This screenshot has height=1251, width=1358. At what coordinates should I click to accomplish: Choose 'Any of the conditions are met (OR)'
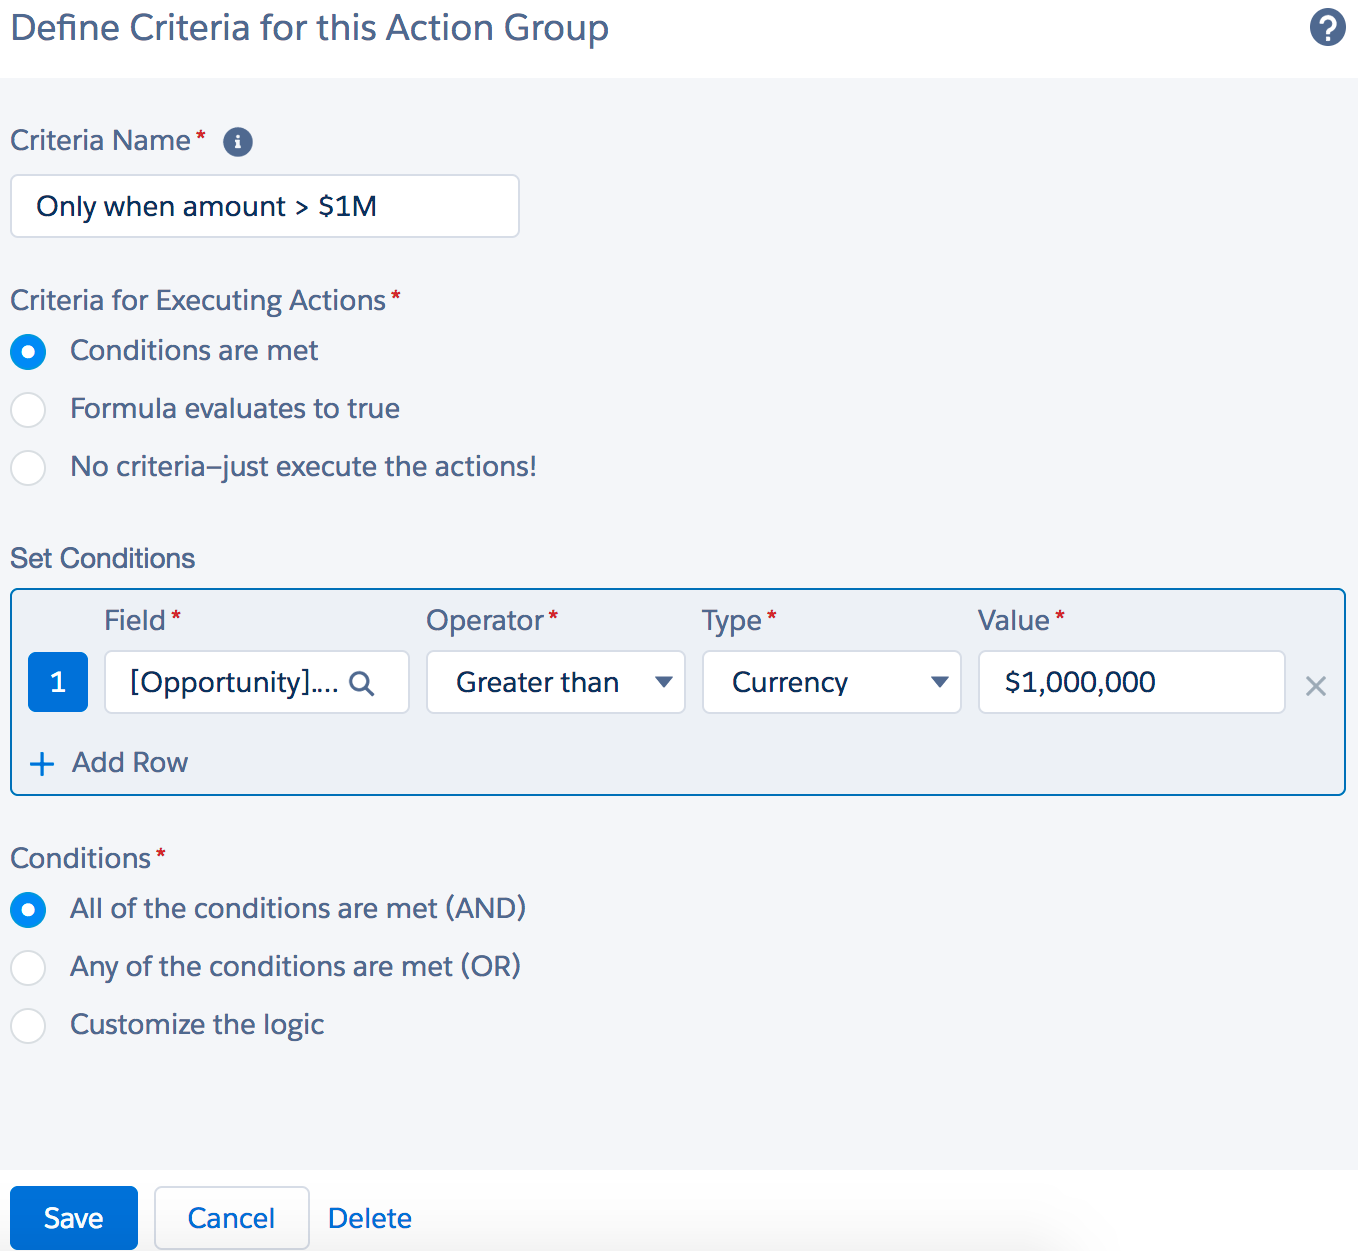point(28,968)
